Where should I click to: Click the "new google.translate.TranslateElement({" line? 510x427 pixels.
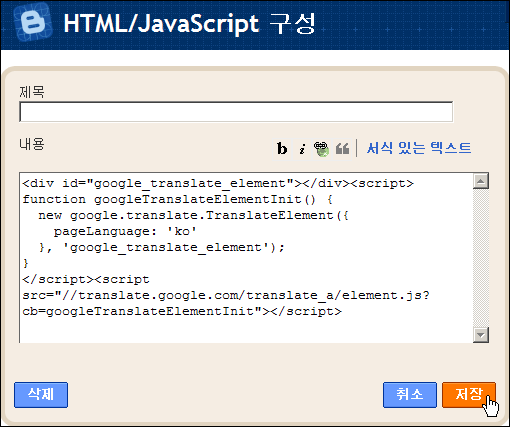click(193, 215)
